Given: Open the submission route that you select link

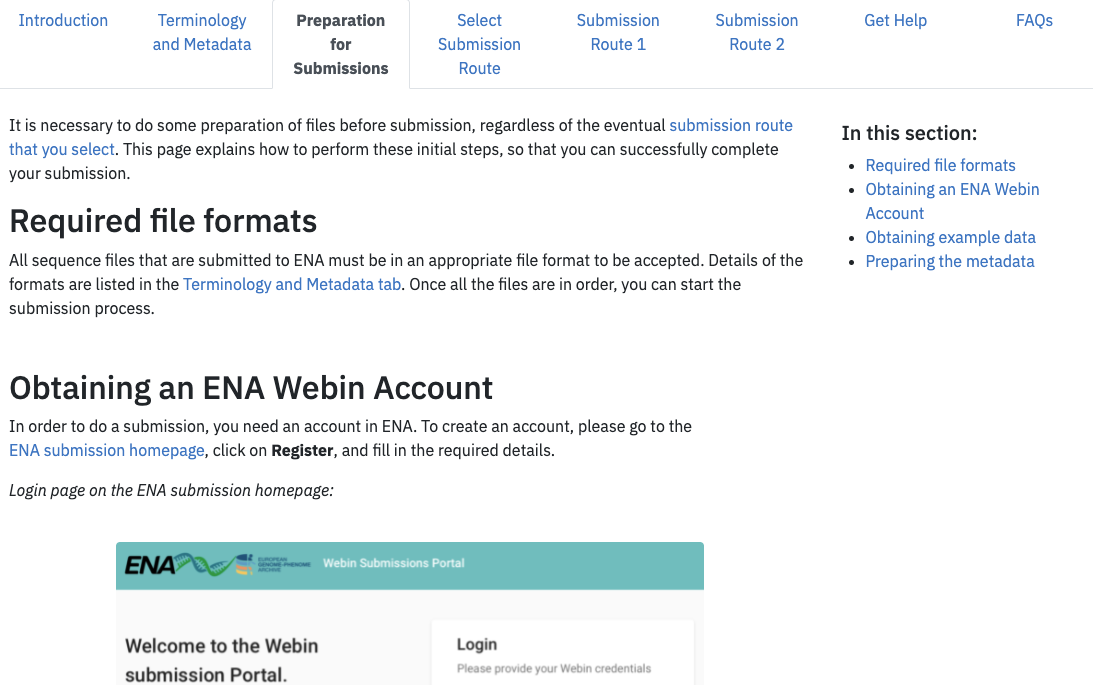Looking at the screenshot, I should click(731, 125).
